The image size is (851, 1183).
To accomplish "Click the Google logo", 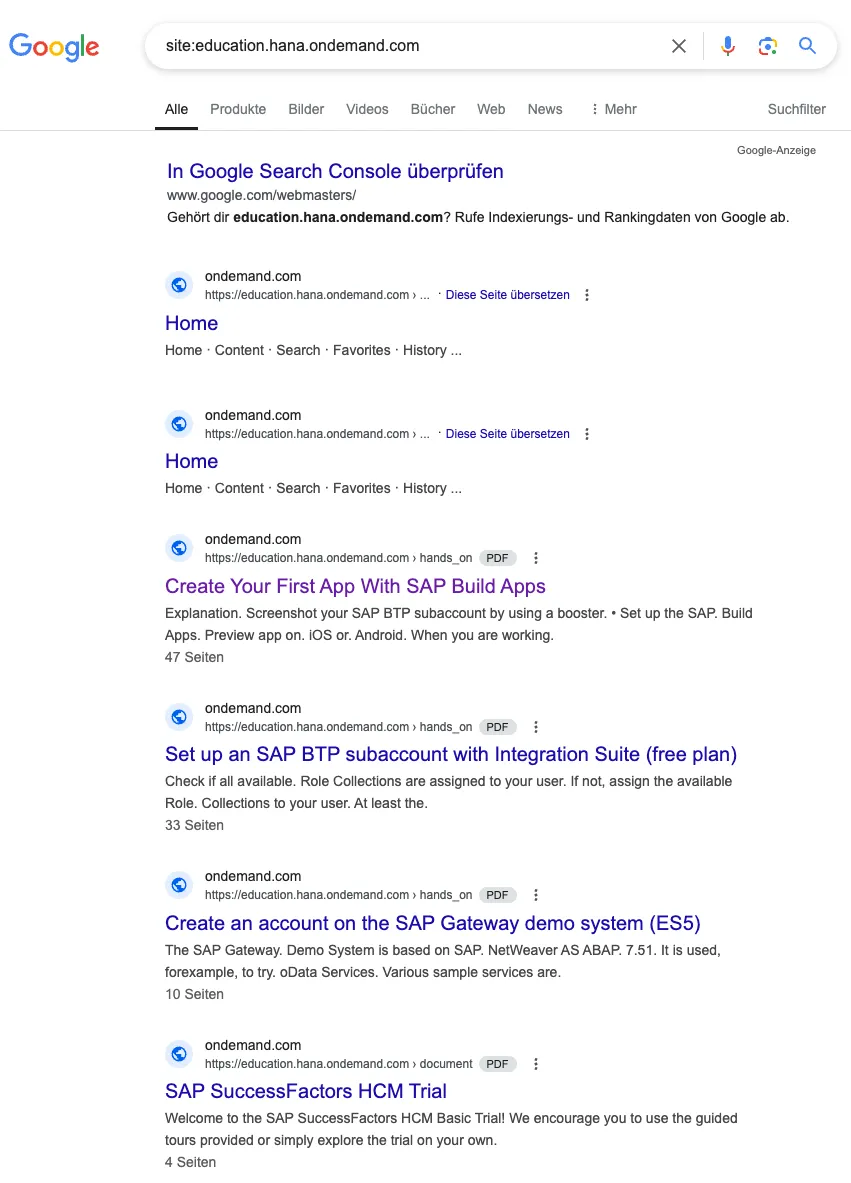I will click(54, 46).
